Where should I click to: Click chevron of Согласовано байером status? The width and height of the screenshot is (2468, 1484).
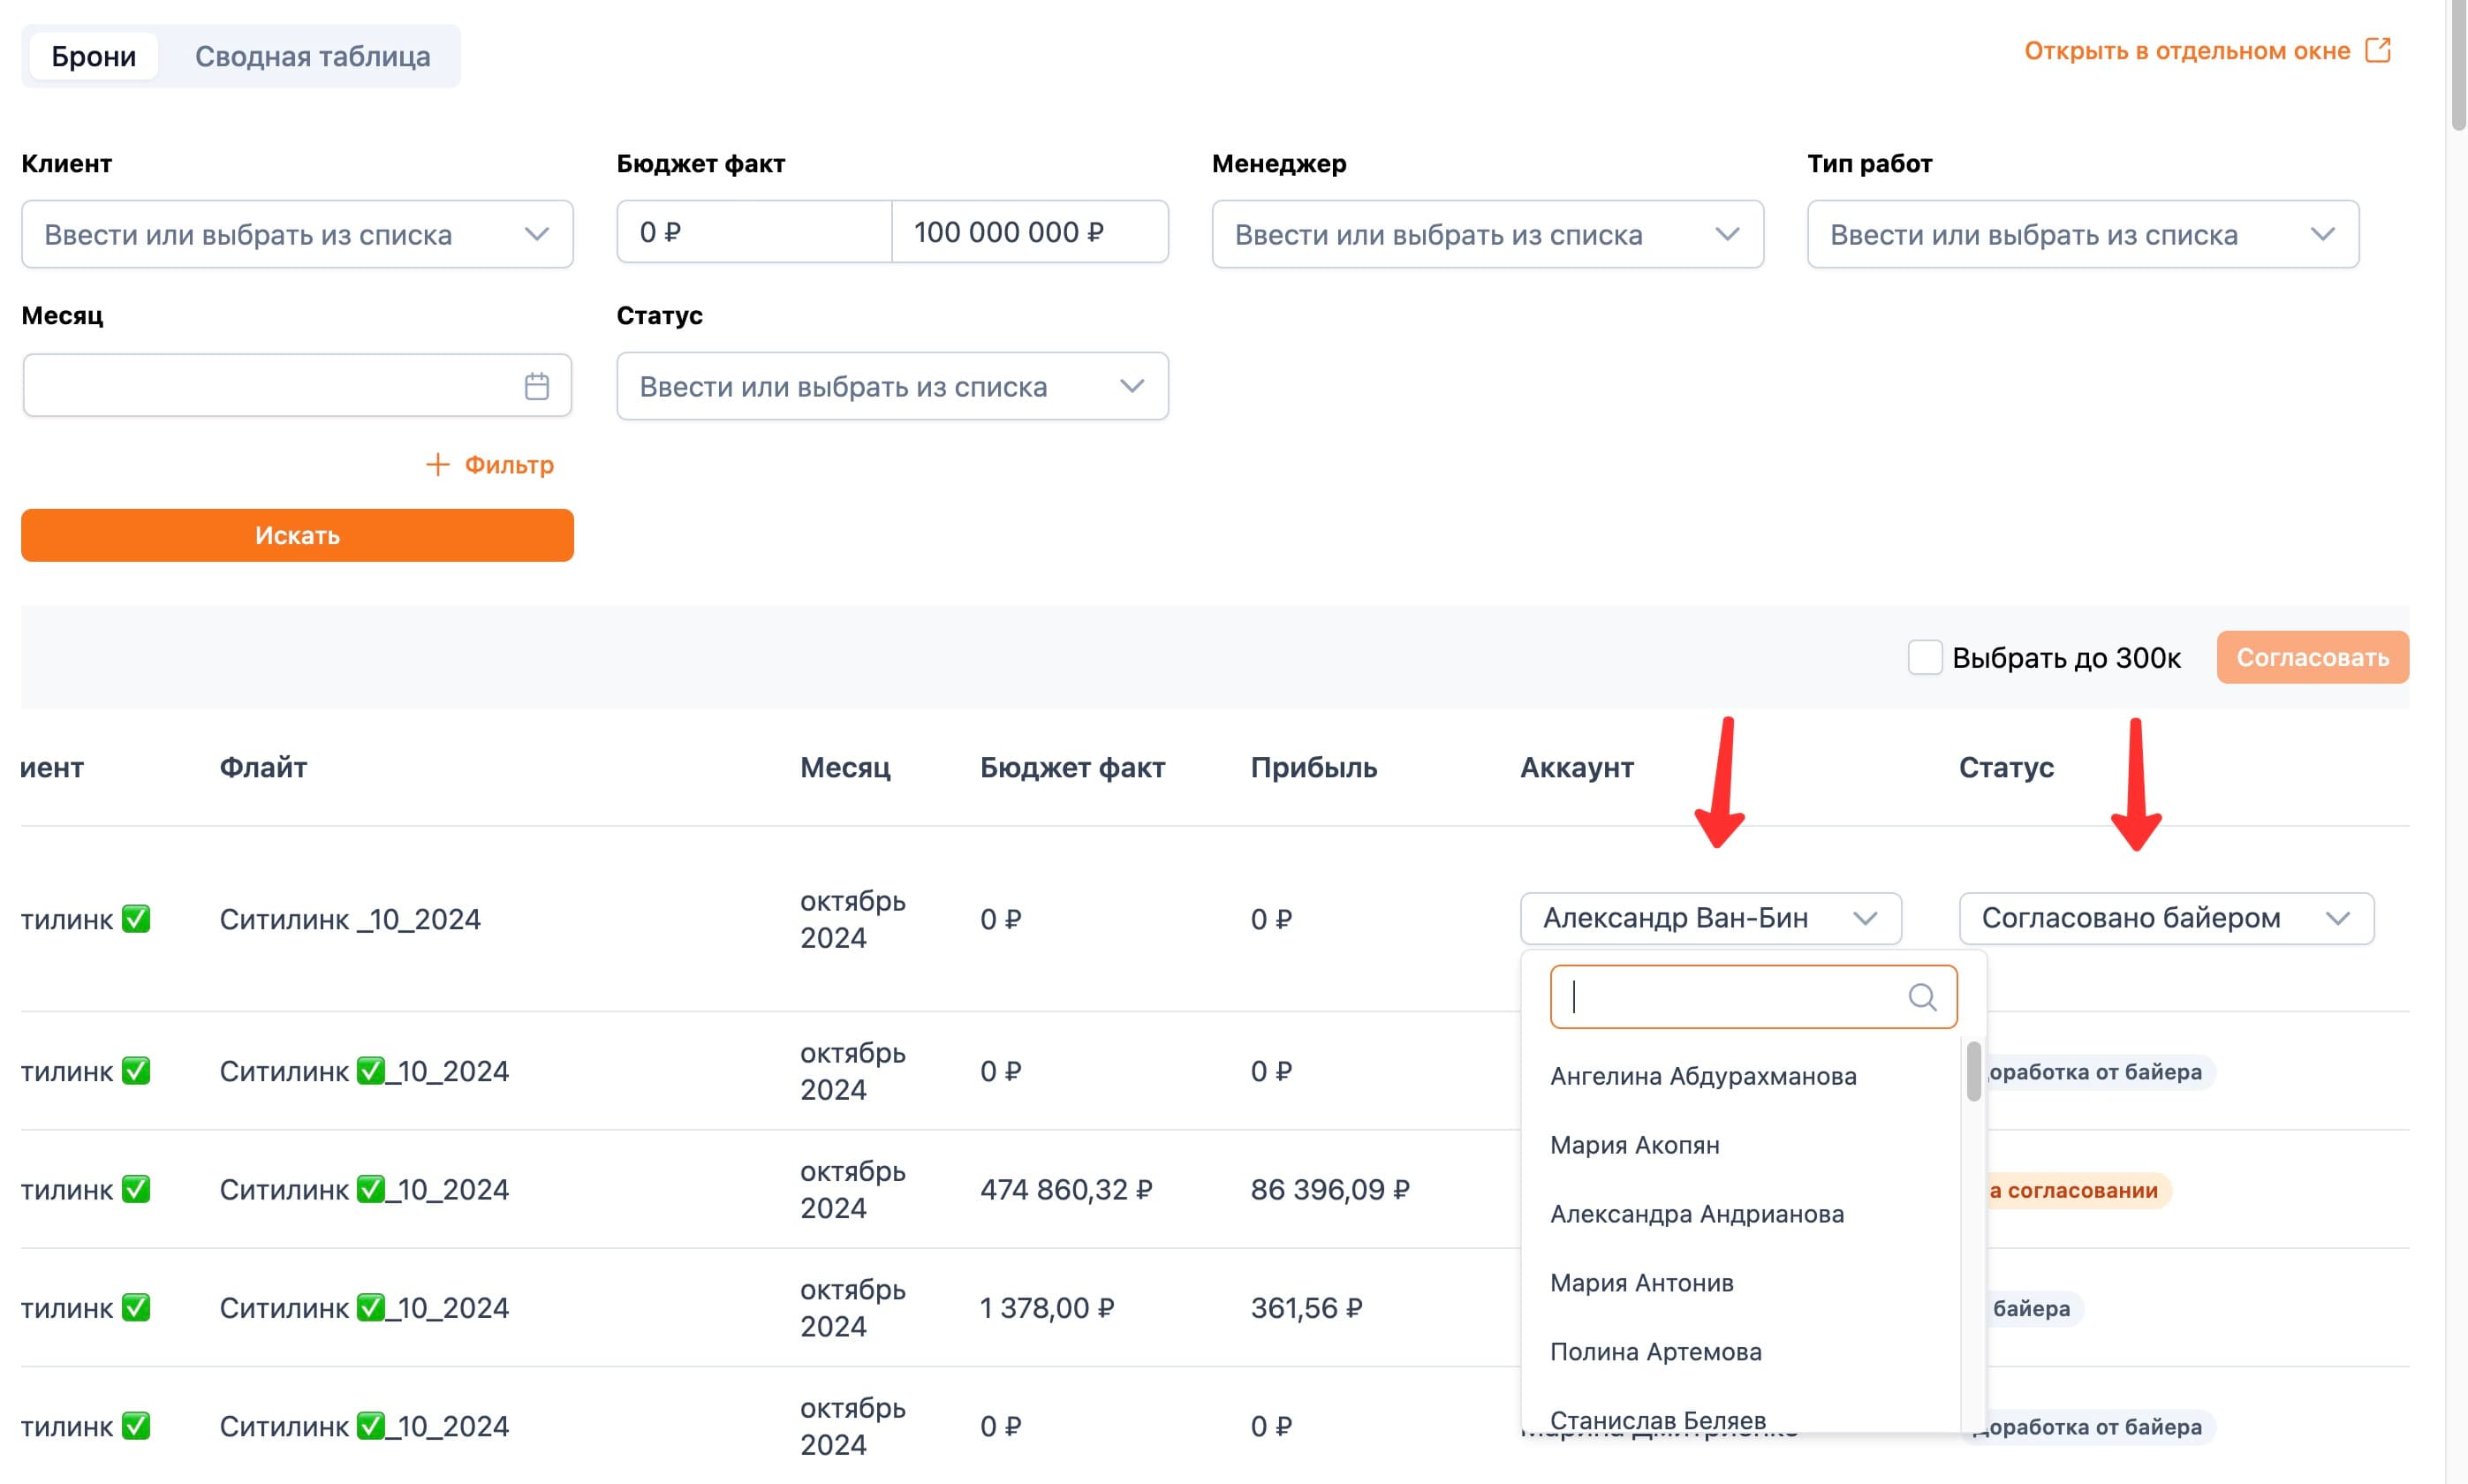click(x=2337, y=918)
